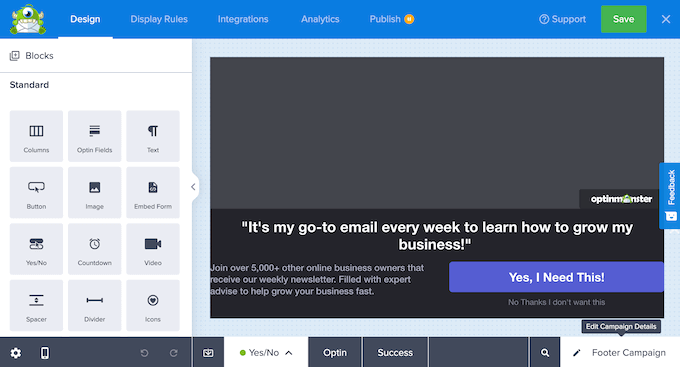Add a Spacer block
The height and width of the screenshot is (367, 680).
pyautogui.click(x=36, y=305)
